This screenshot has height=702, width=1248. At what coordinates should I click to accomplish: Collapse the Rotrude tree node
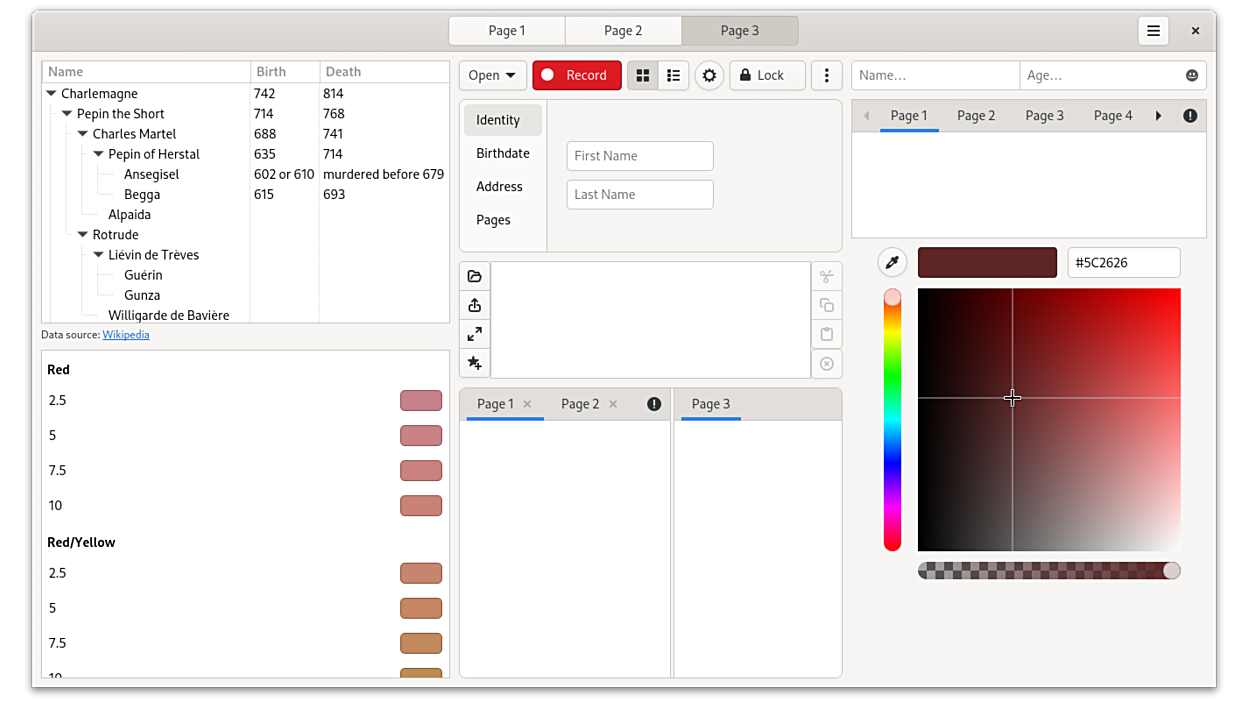click(83, 235)
